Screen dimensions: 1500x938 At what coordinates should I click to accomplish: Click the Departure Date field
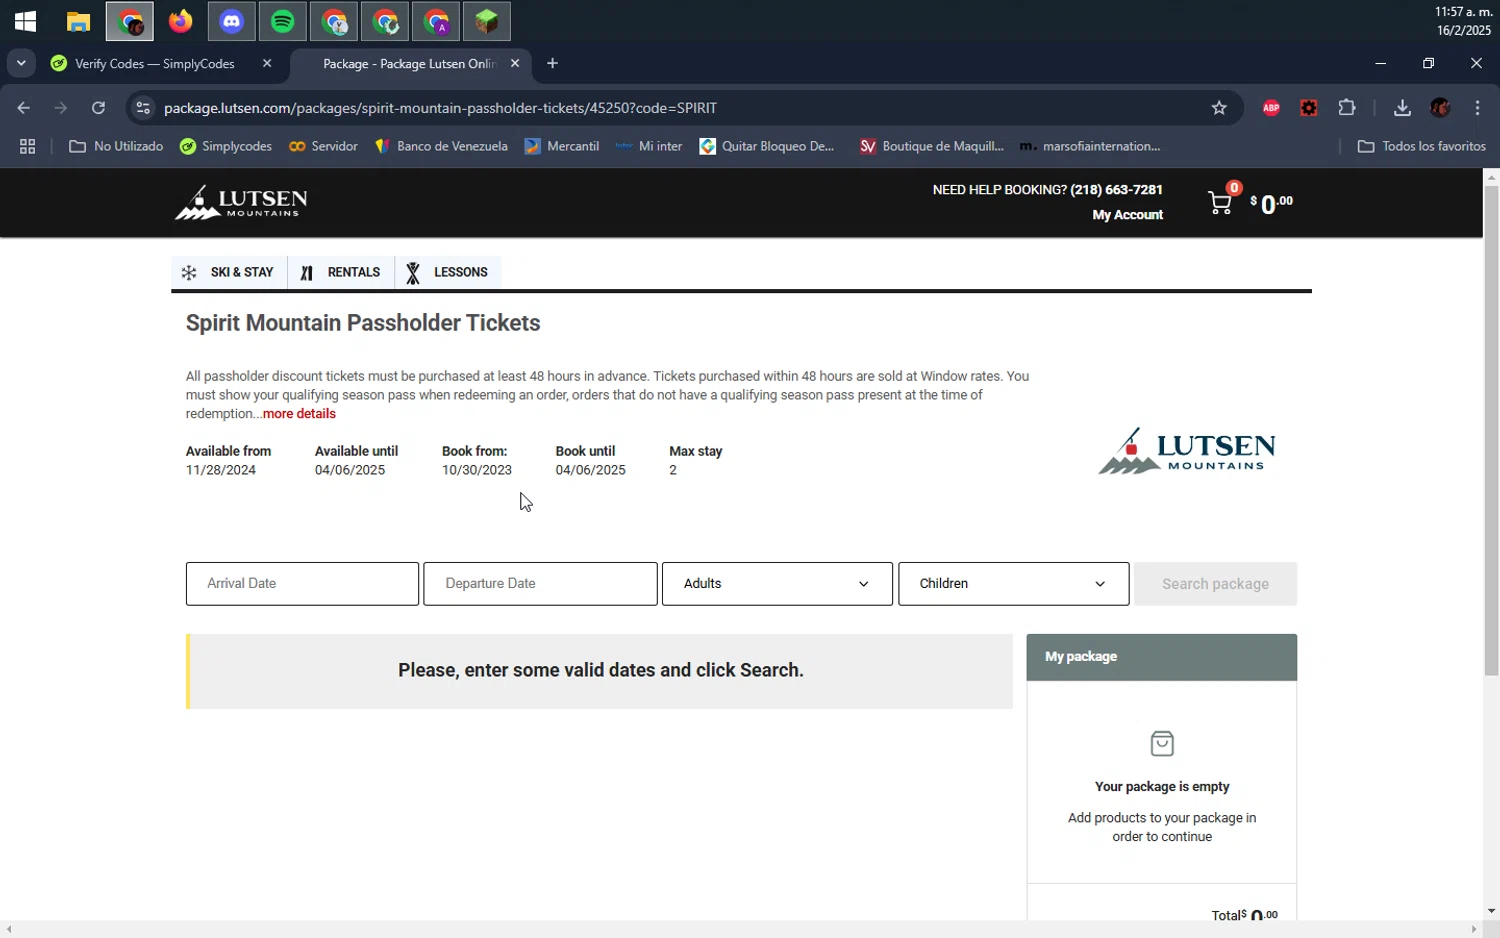540,584
